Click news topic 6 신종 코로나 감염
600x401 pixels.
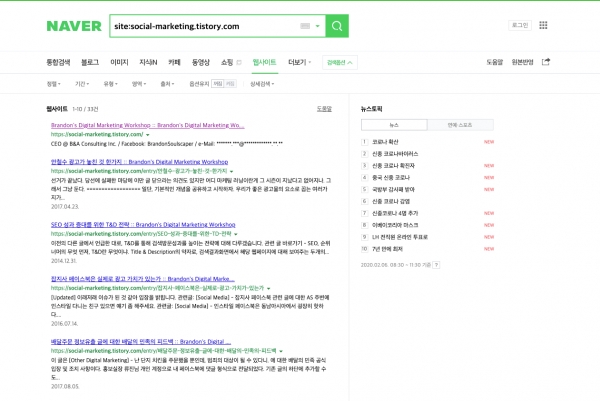click(x=391, y=201)
